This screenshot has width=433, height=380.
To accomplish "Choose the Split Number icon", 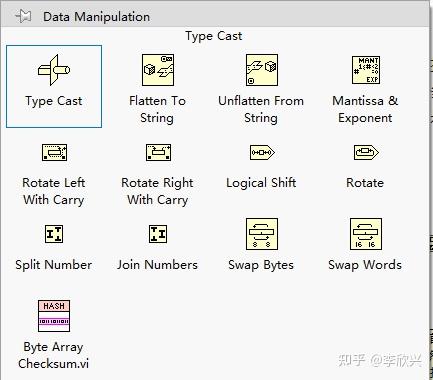I will 54,234.
